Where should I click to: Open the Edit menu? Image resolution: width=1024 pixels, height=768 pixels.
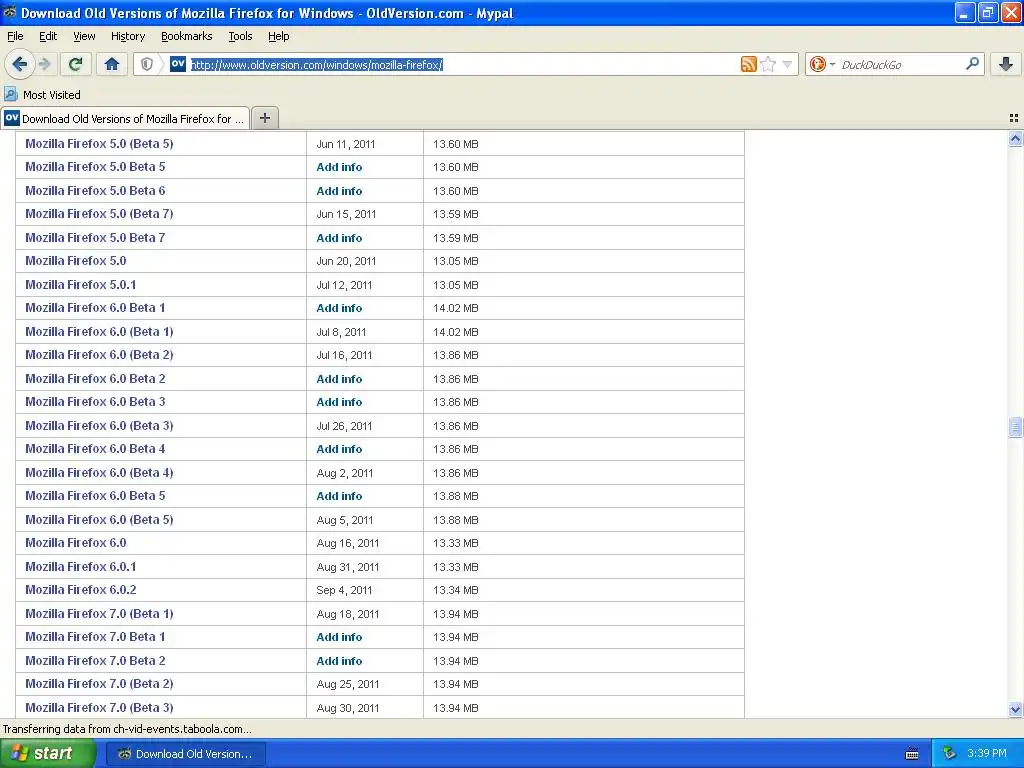pyautogui.click(x=48, y=36)
